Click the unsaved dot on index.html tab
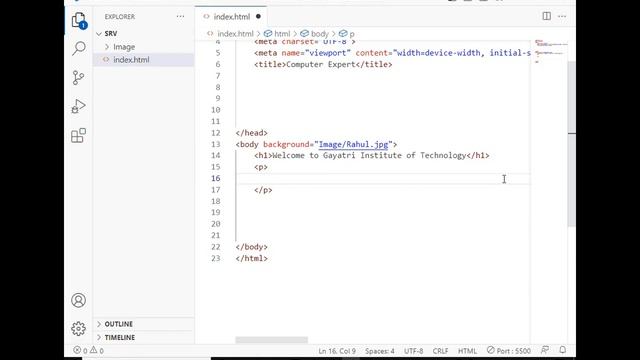This screenshot has height=360, width=640. [258, 17]
